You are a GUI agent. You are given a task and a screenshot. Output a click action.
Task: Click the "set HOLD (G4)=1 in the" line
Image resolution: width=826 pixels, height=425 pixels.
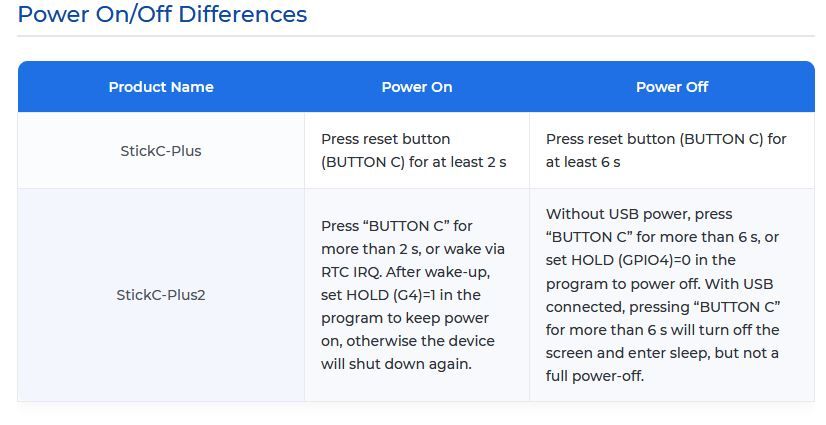pyautogui.click(x=400, y=295)
